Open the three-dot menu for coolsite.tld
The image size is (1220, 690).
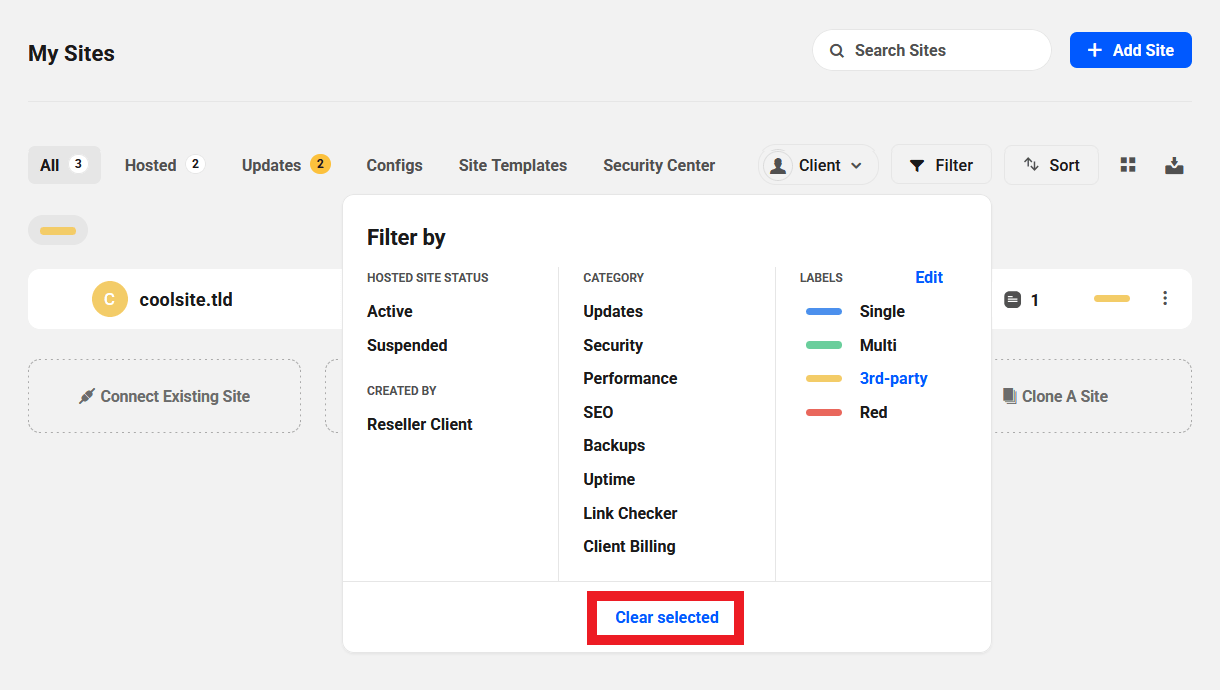point(1164,298)
